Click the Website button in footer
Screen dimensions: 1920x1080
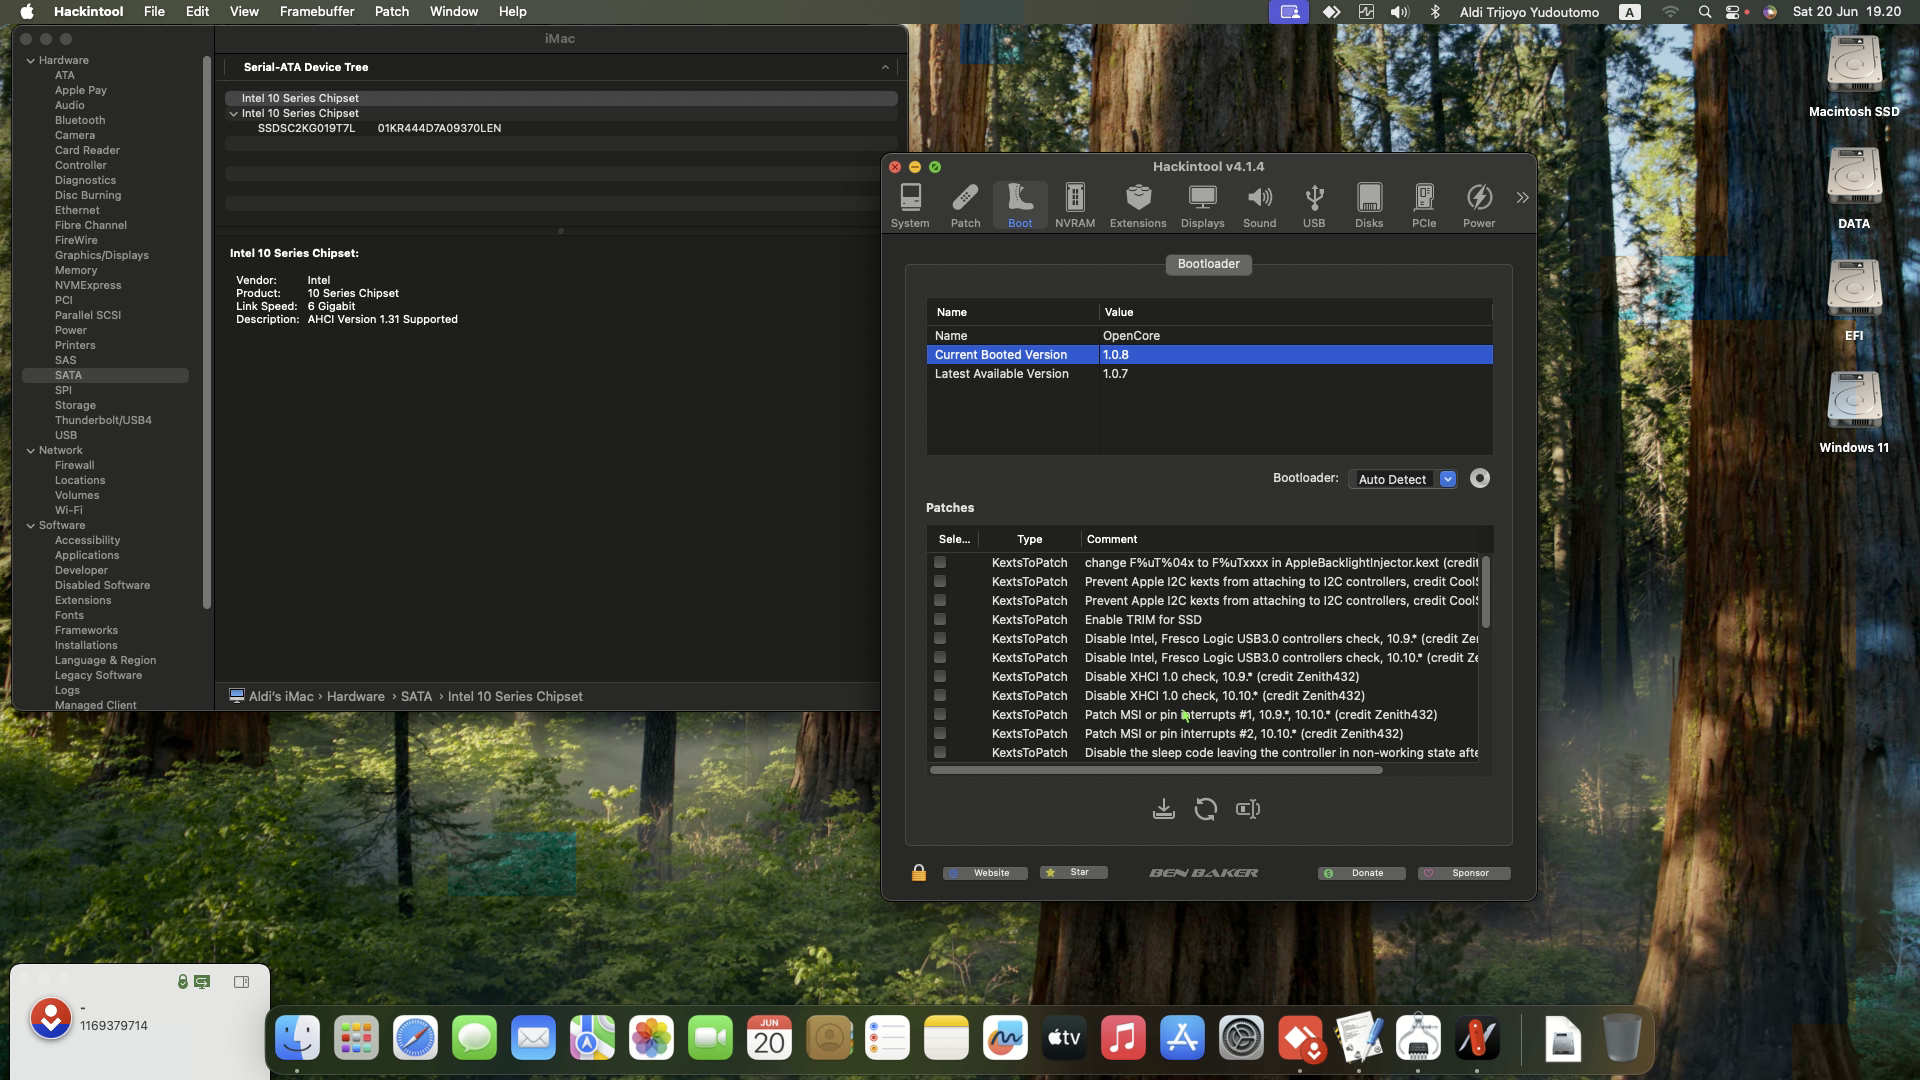pos(985,873)
